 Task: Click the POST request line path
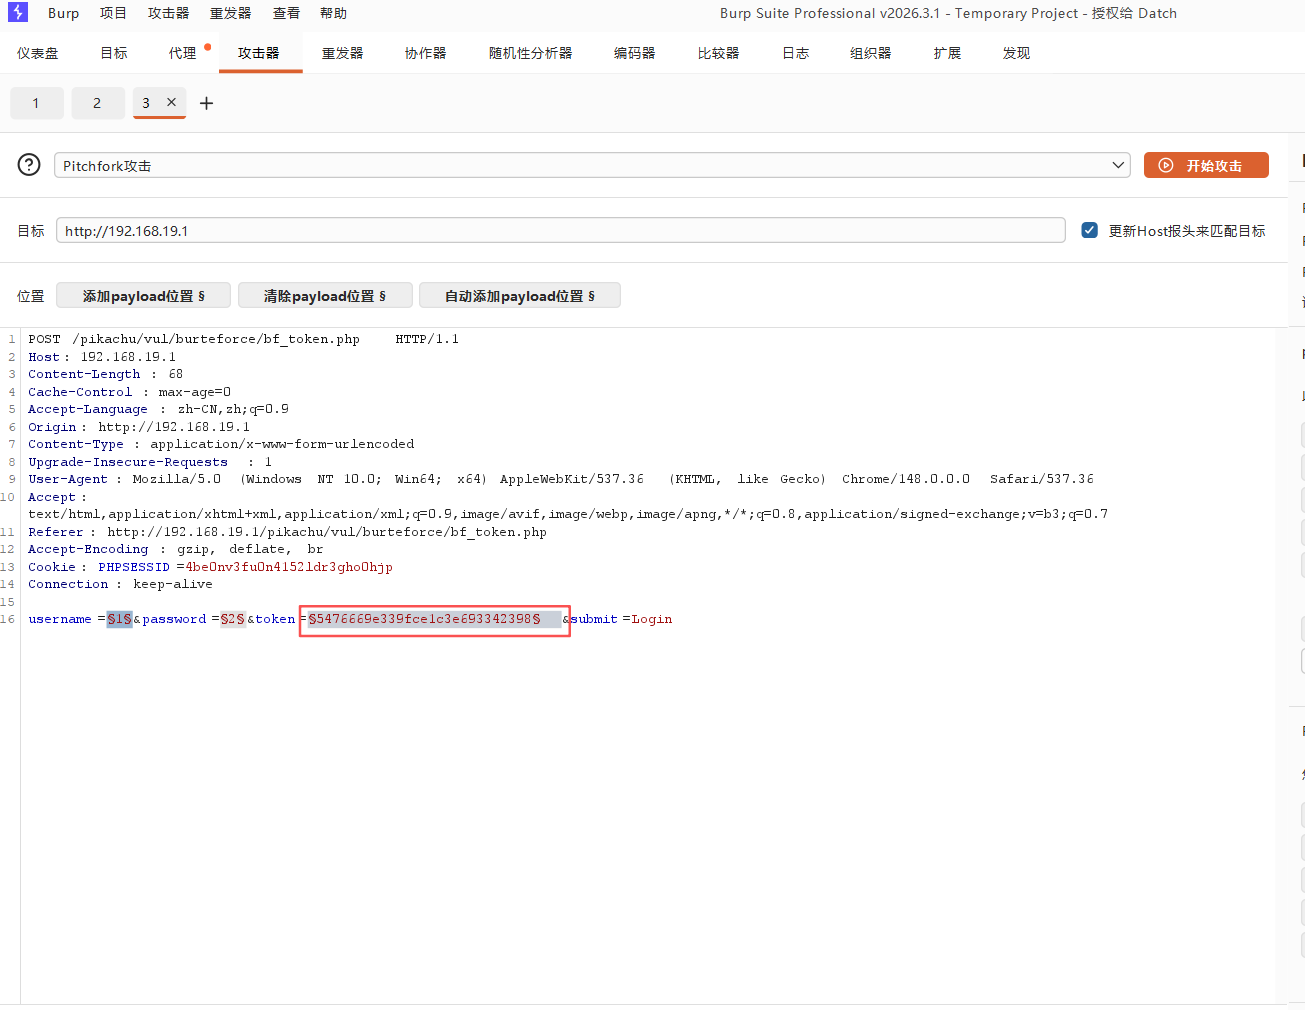(216, 339)
